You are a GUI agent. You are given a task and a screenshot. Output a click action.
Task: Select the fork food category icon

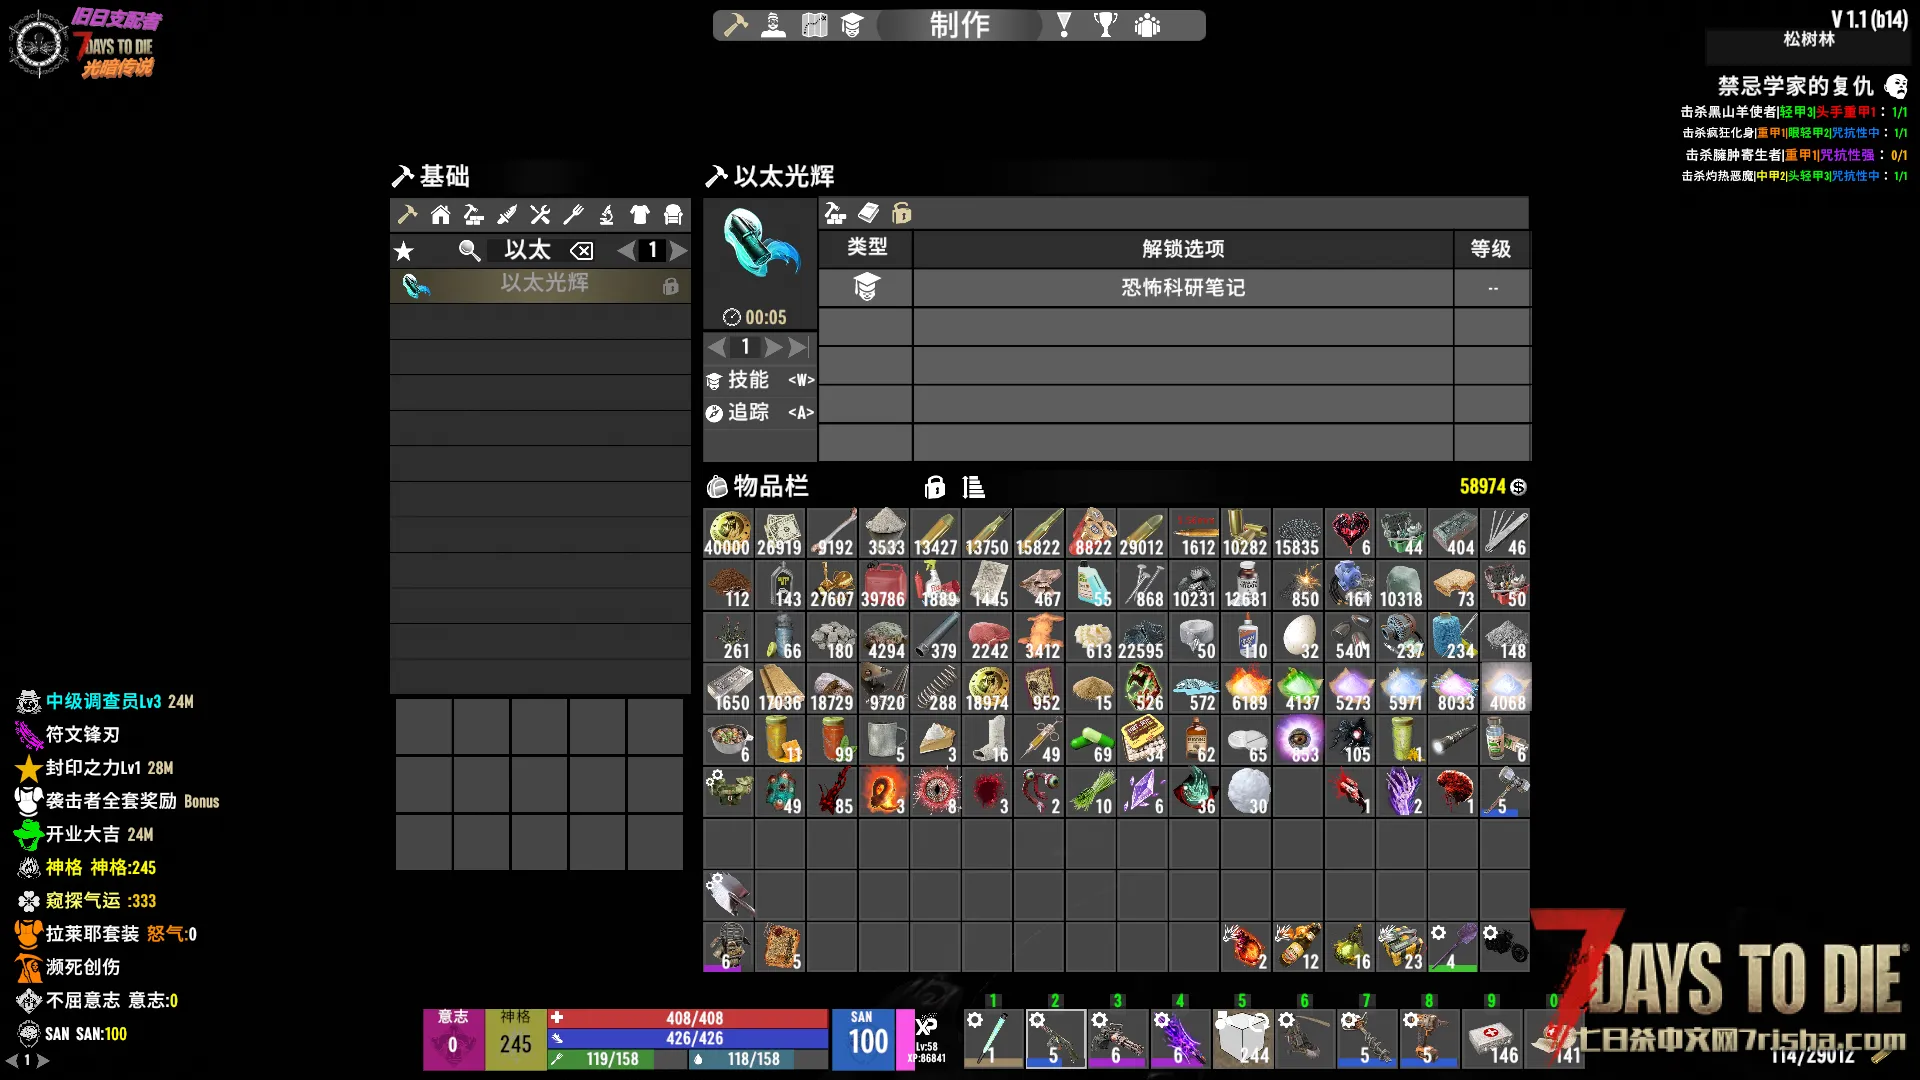tap(573, 214)
